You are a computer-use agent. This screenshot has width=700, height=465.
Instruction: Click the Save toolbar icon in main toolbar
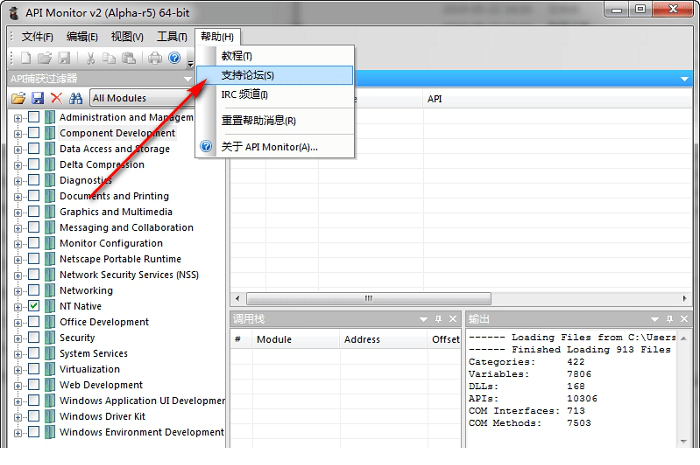65,58
